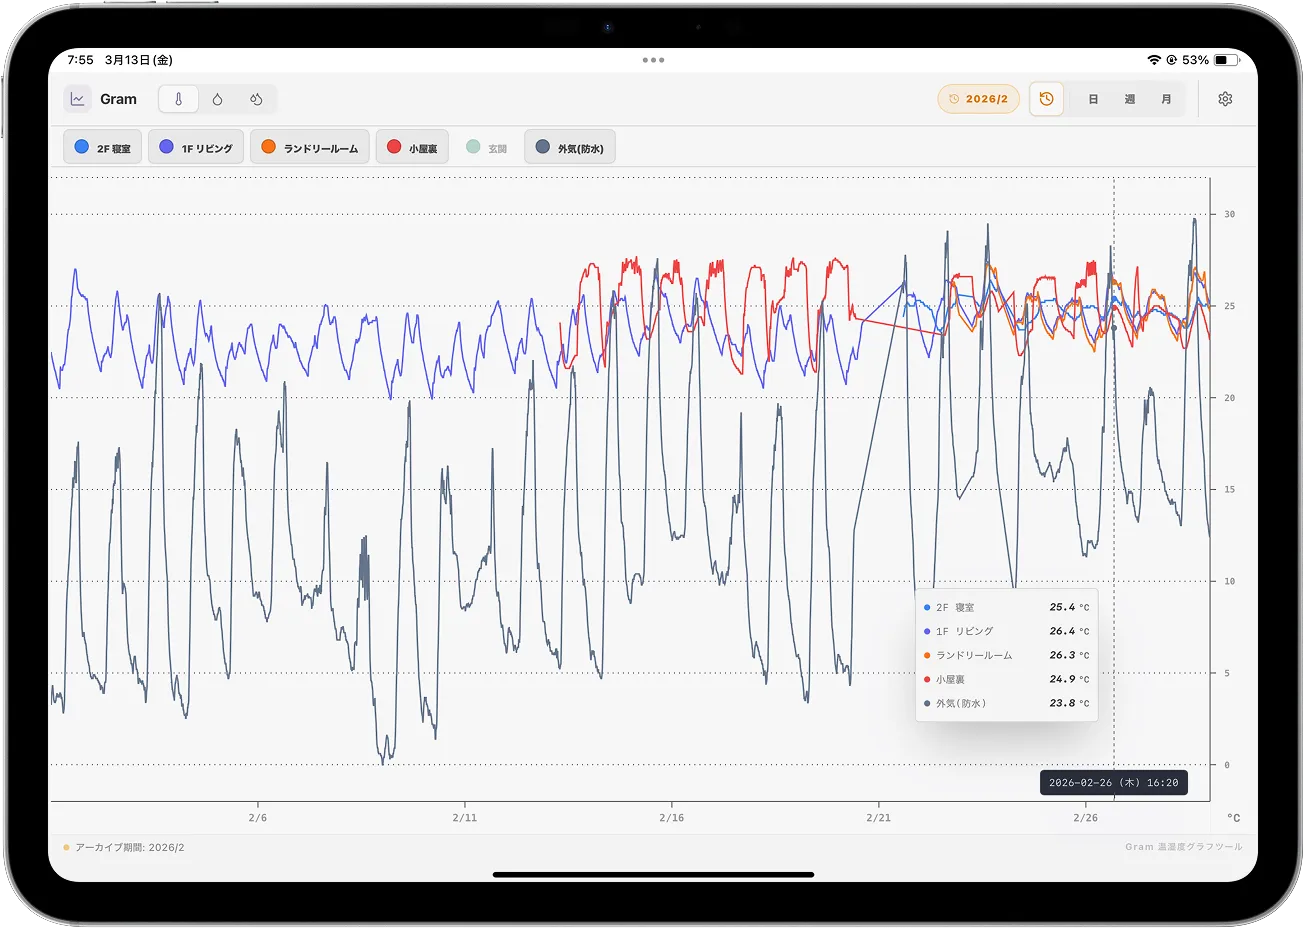Click the red 小屋裏 color dot
Image resolution: width=1303 pixels, height=928 pixels.
pos(394,147)
